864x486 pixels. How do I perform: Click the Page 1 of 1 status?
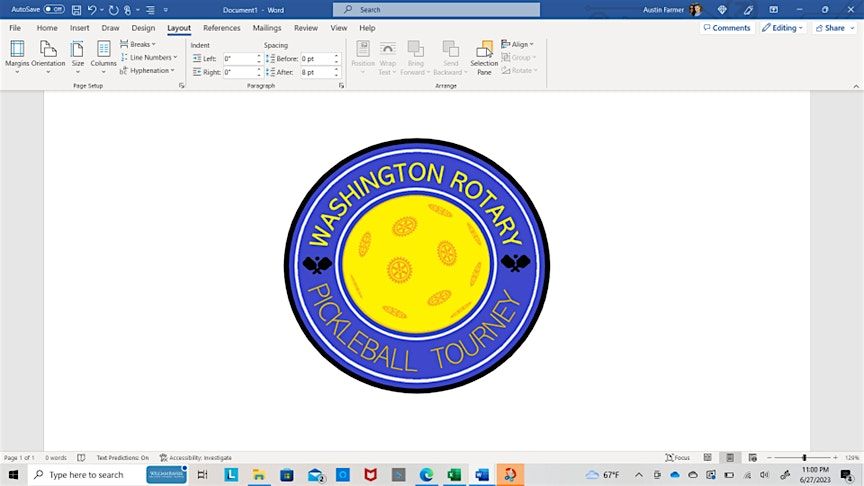tap(19, 457)
